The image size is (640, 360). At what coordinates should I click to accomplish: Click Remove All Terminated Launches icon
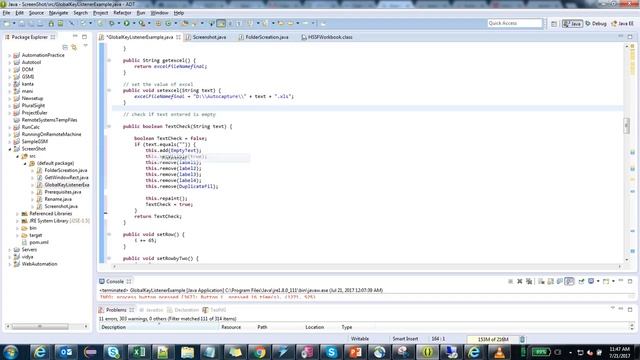(x=529, y=281)
